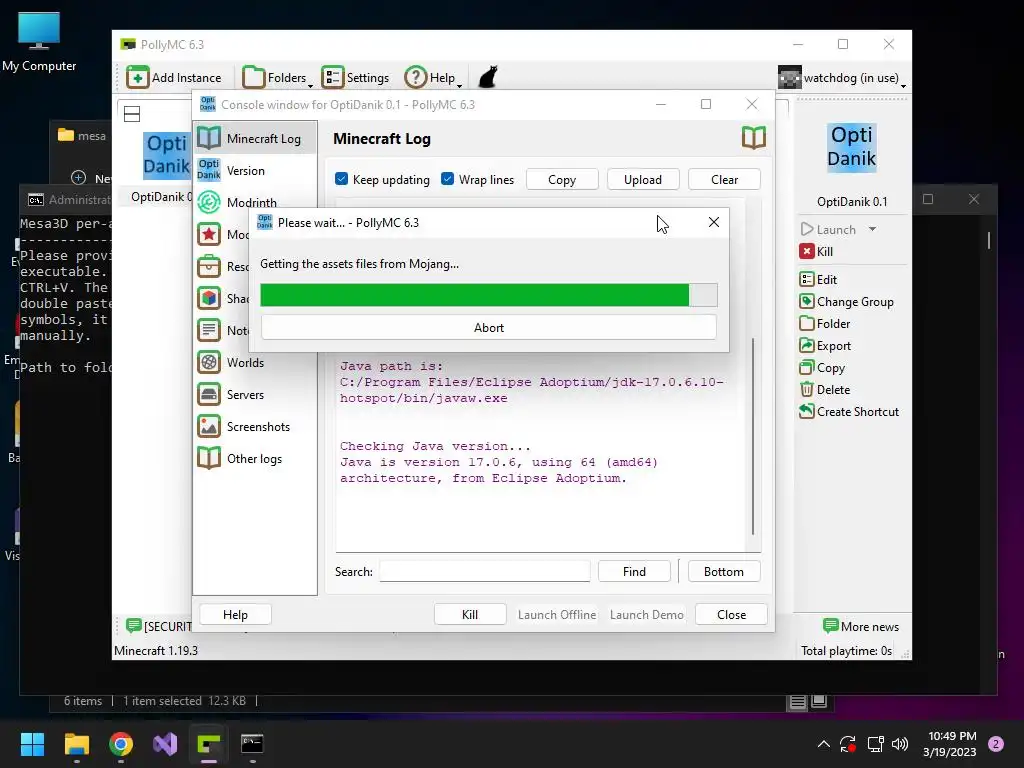Export the OptiDanik instance
1024x768 pixels.
click(x=825, y=346)
